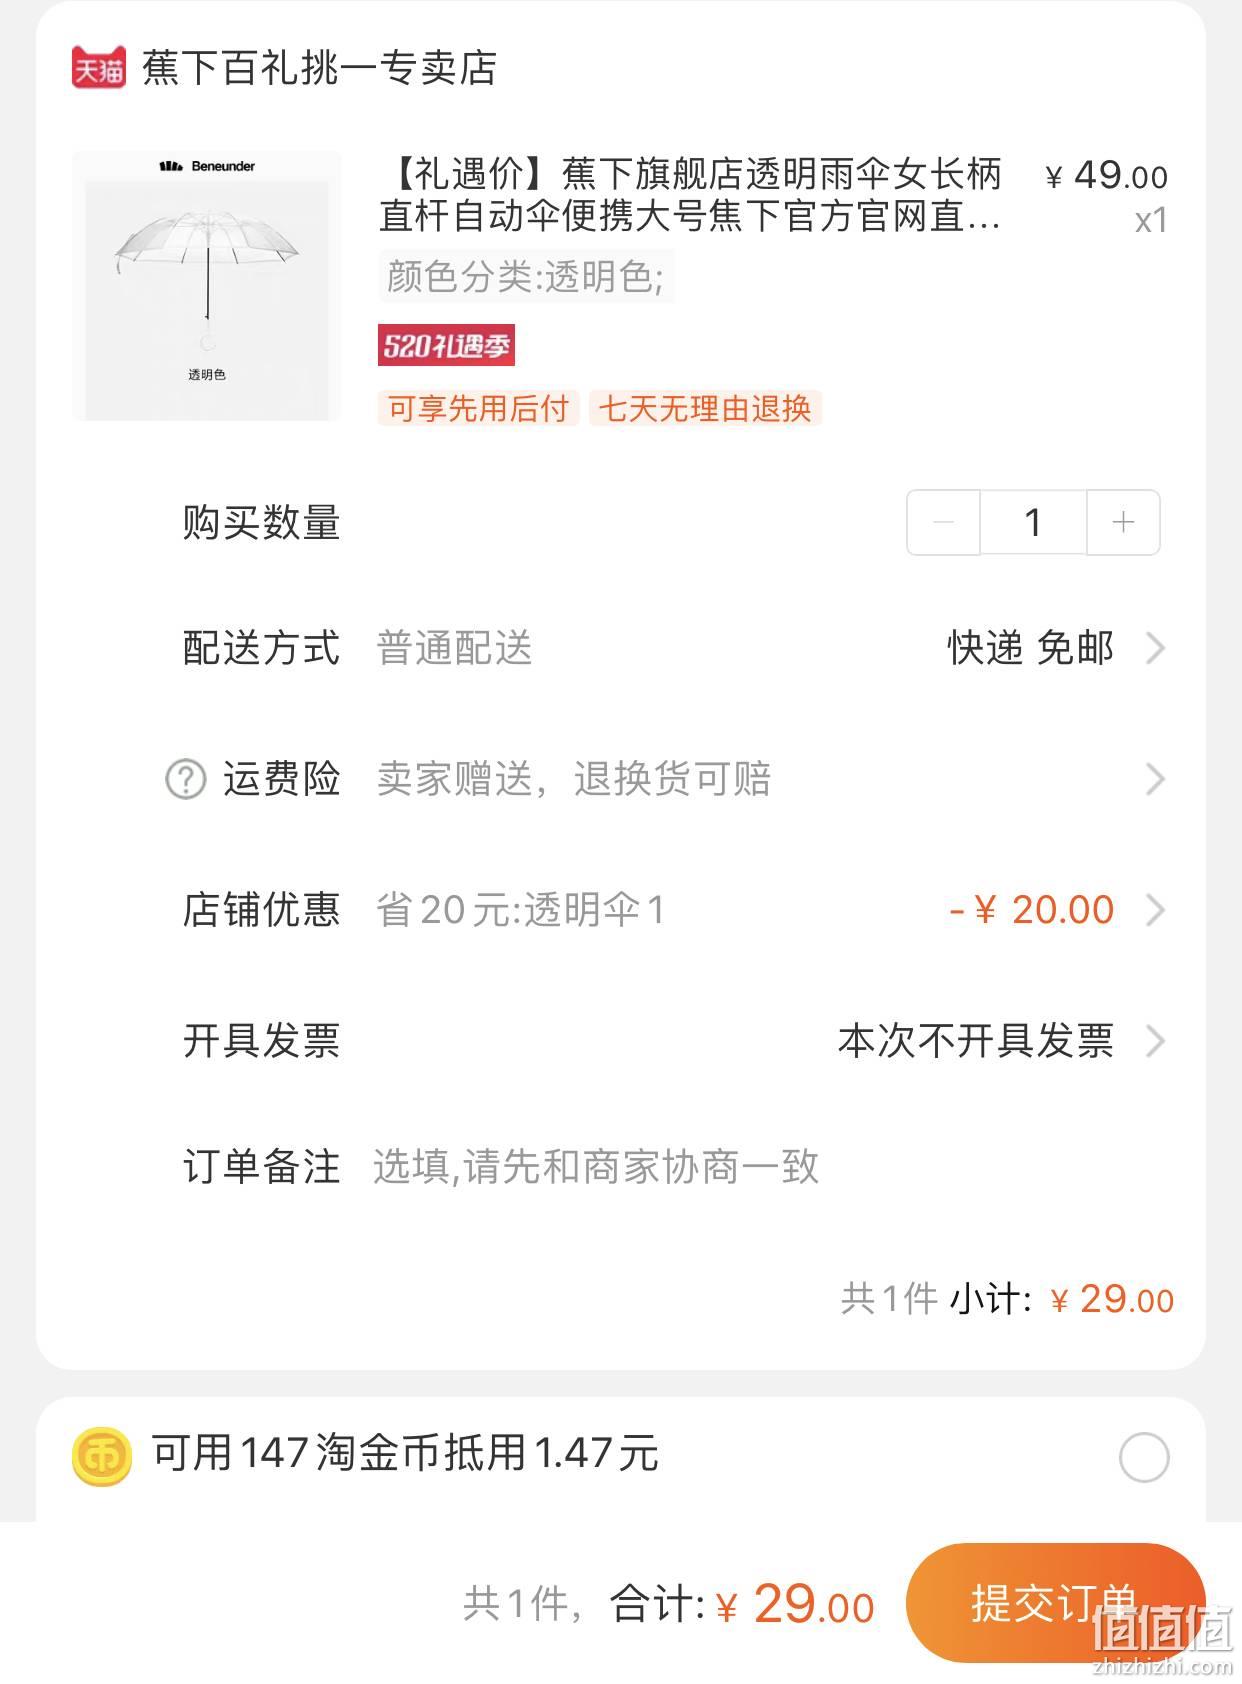Click the gold 淘金币 coin icon
The image size is (1242, 1684).
coord(102,1456)
